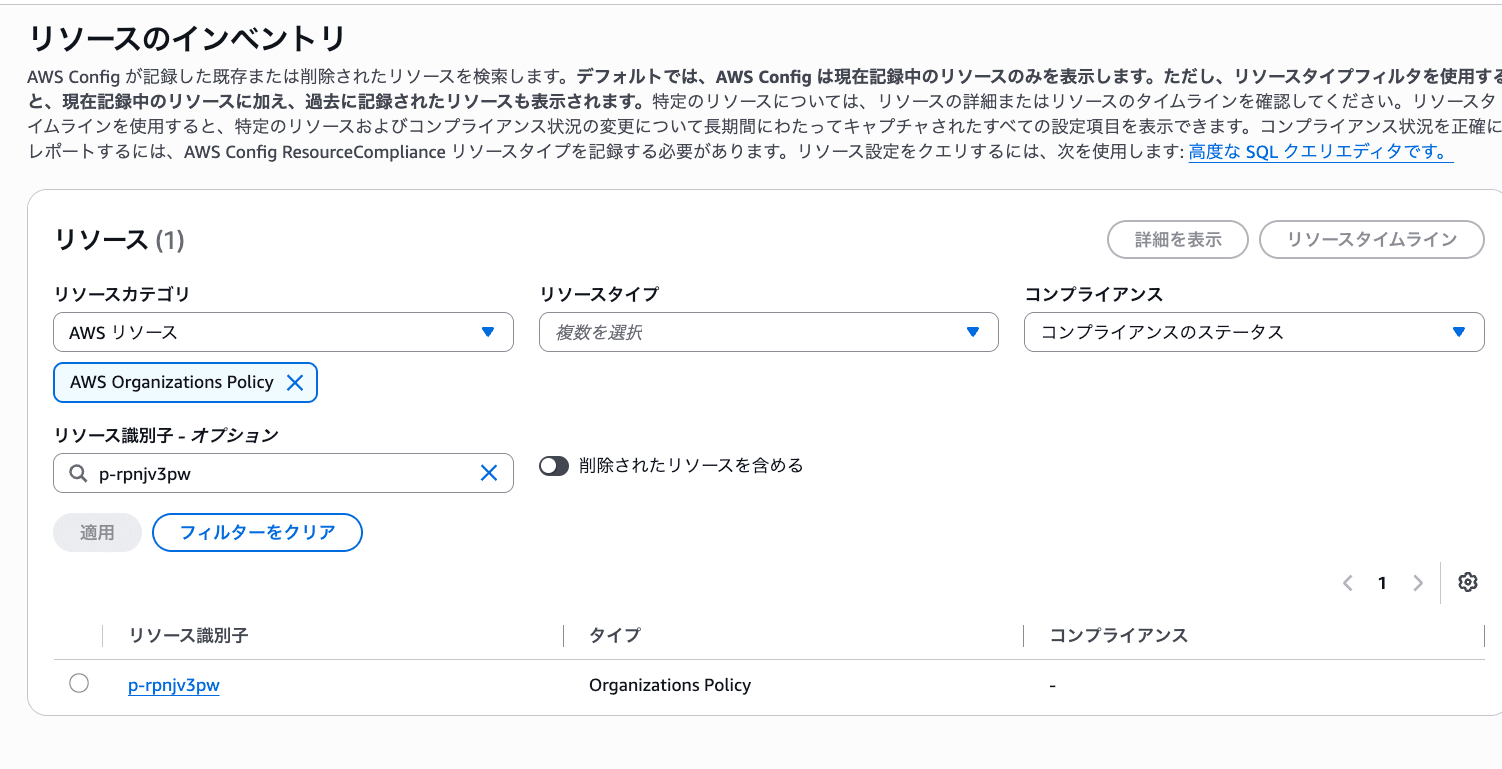The width and height of the screenshot is (1502, 769).
Task: Click the 詳細を表示 button
Action: [x=1178, y=240]
